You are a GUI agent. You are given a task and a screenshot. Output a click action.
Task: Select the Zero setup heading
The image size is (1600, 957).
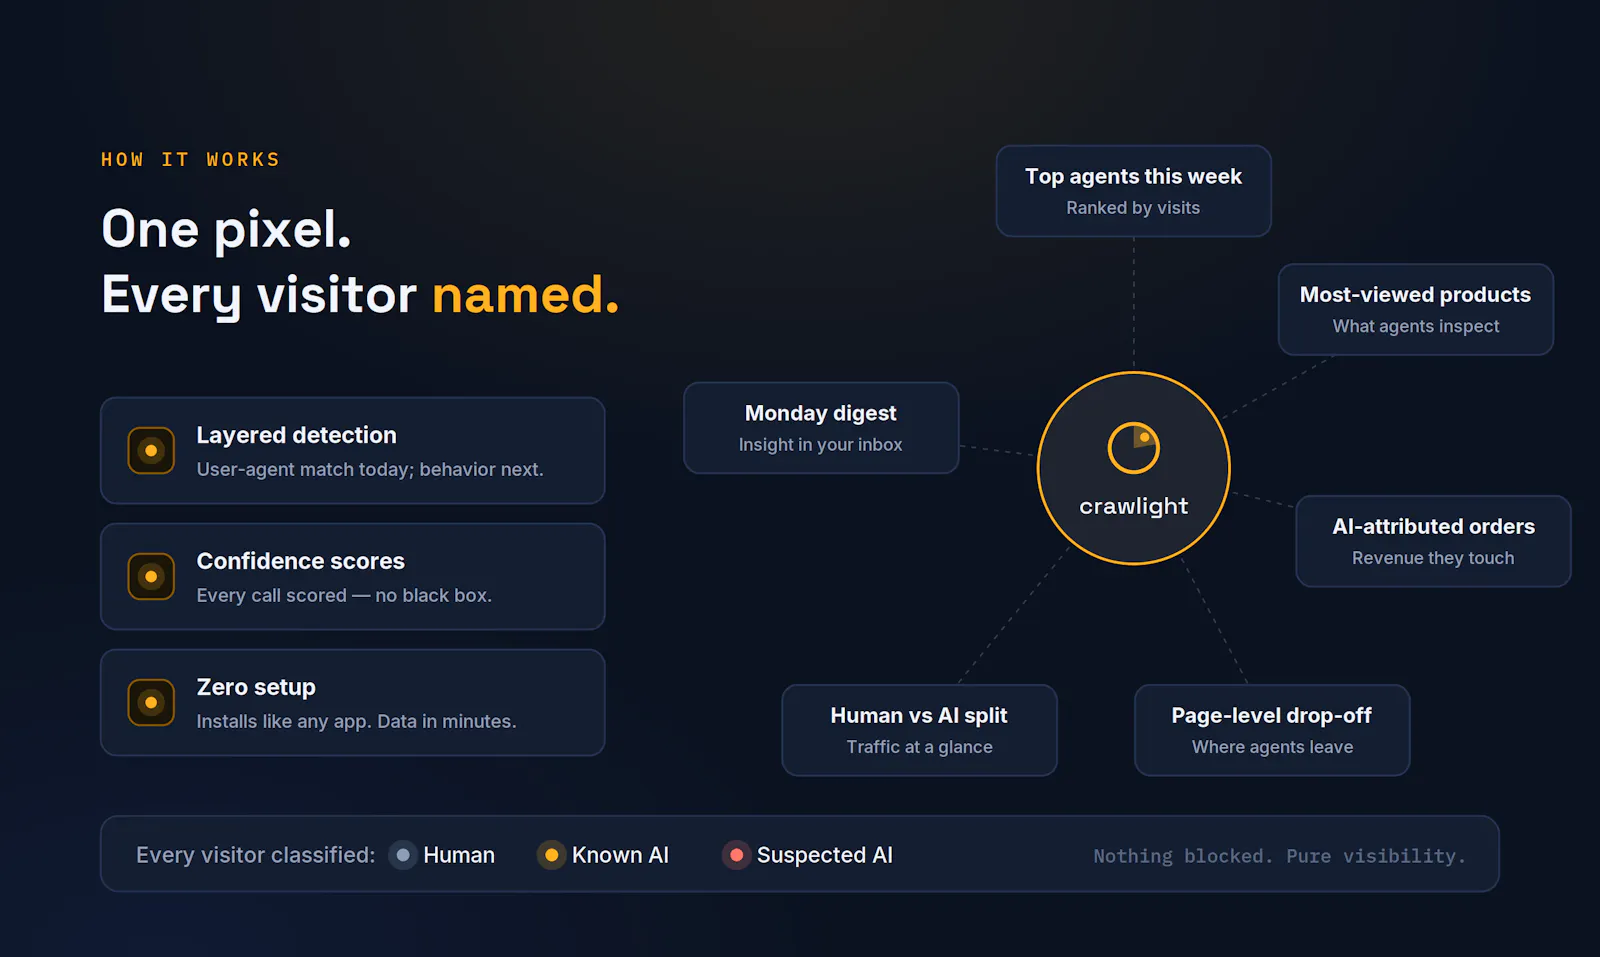click(256, 687)
